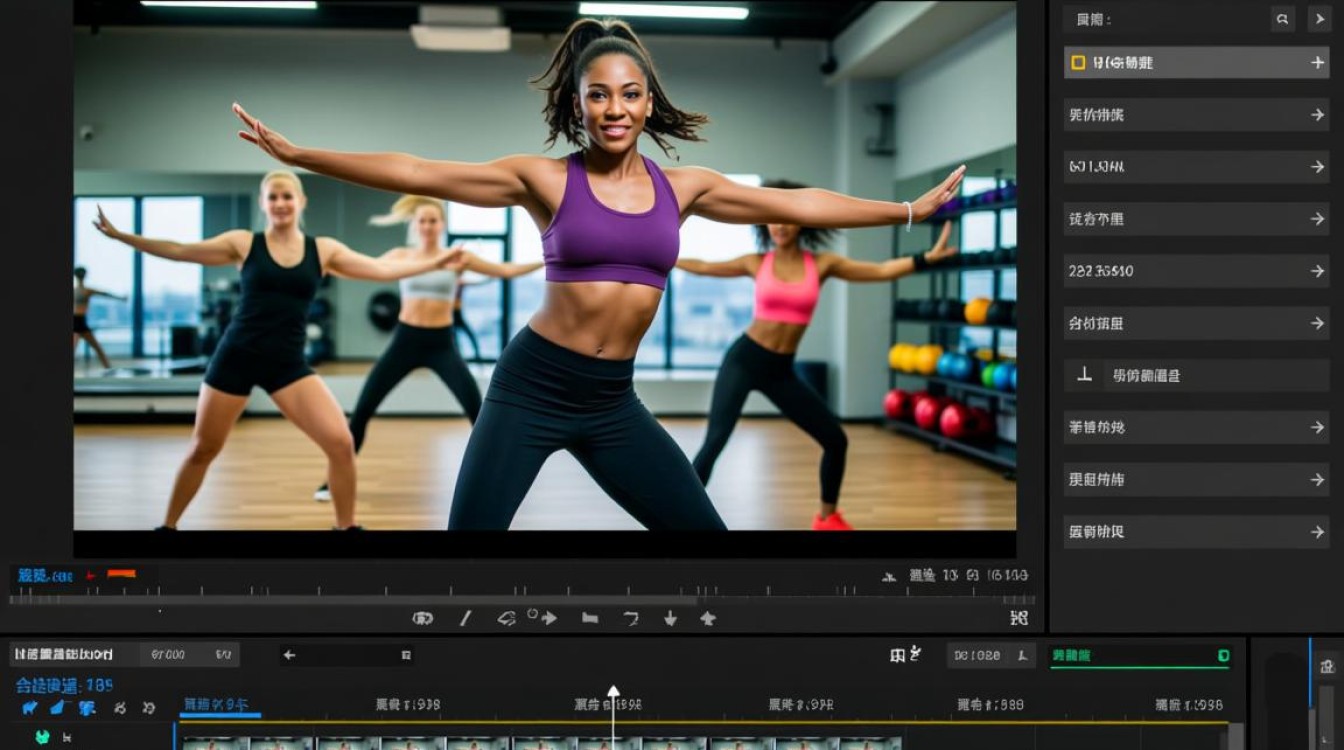Expand the panel row starting with "222"
This screenshot has height=750, width=1344.
[1317, 271]
